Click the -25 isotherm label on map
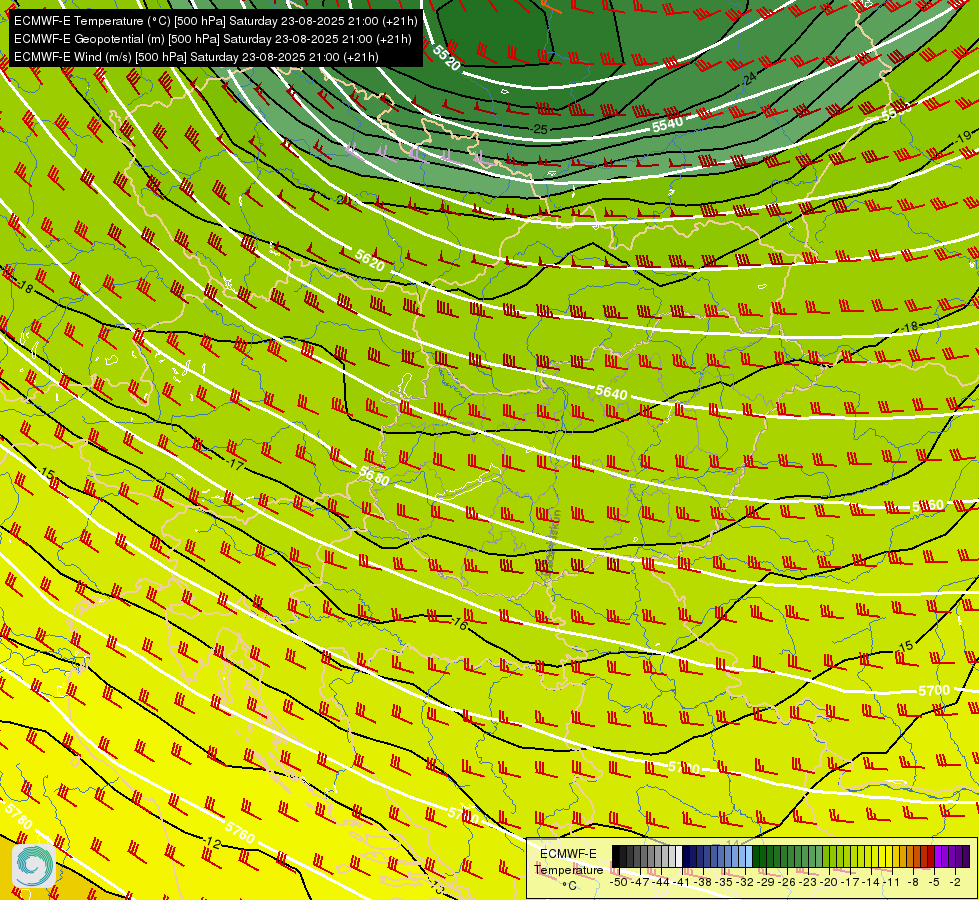Image resolution: width=979 pixels, height=900 pixels. click(539, 129)
